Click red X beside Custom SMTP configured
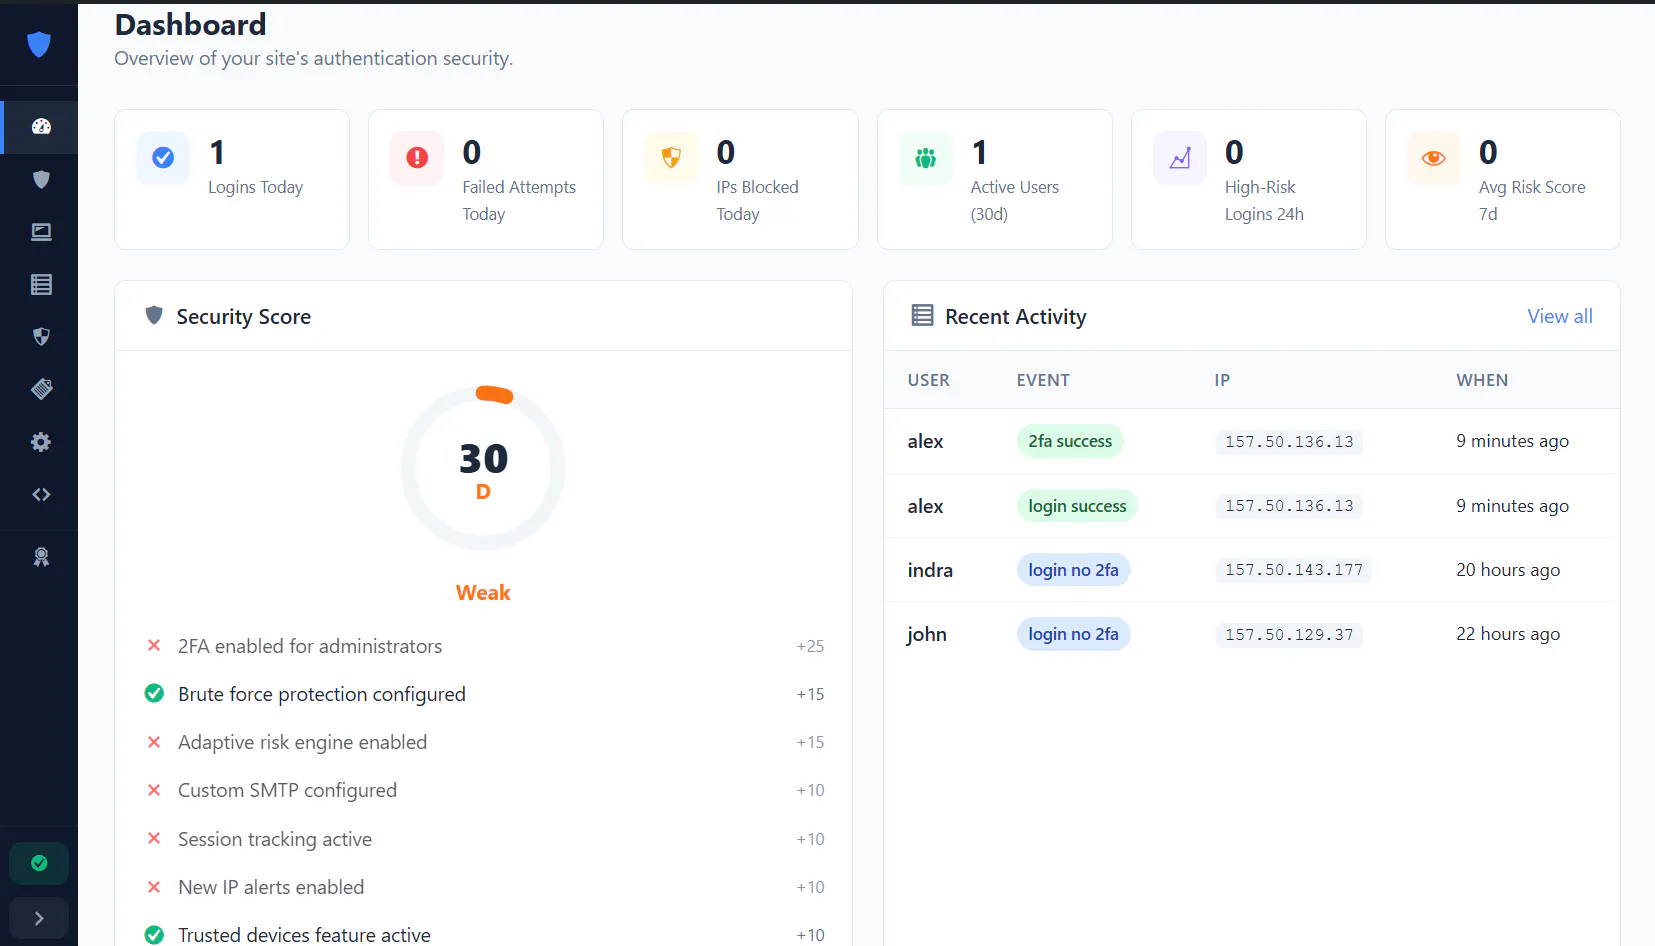The height and width of the screenshot is (946, 1655). coord(154,790)
